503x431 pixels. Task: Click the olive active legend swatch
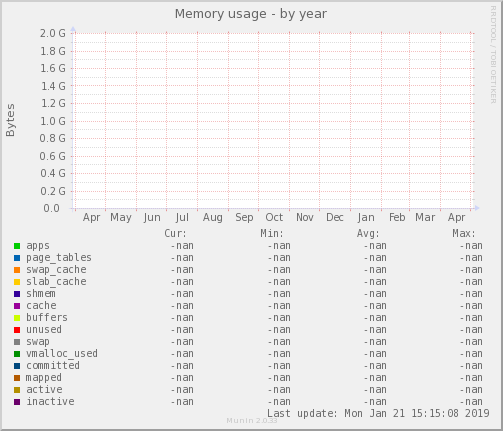pyautogui.click(x=17, y=390)
